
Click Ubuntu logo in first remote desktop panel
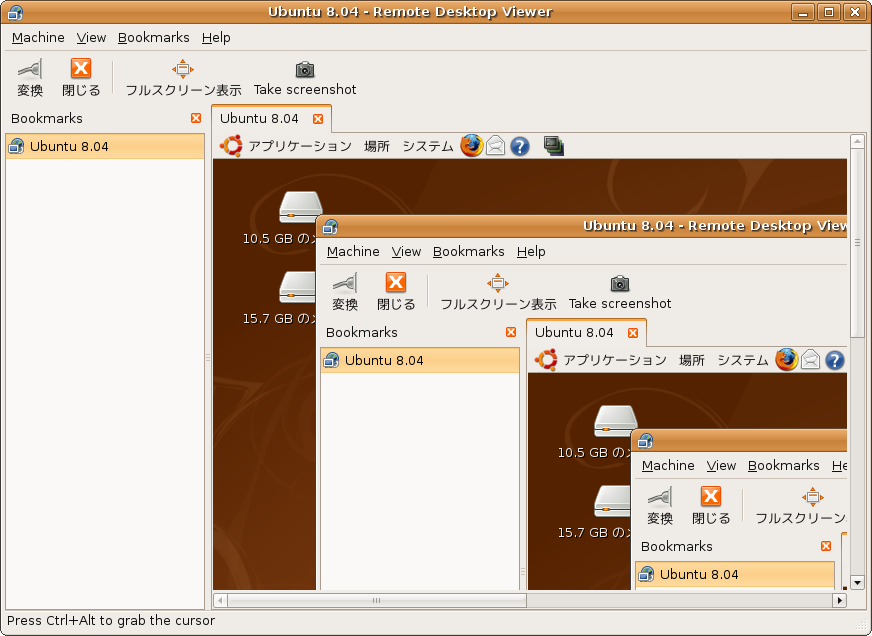pos(231,146)
